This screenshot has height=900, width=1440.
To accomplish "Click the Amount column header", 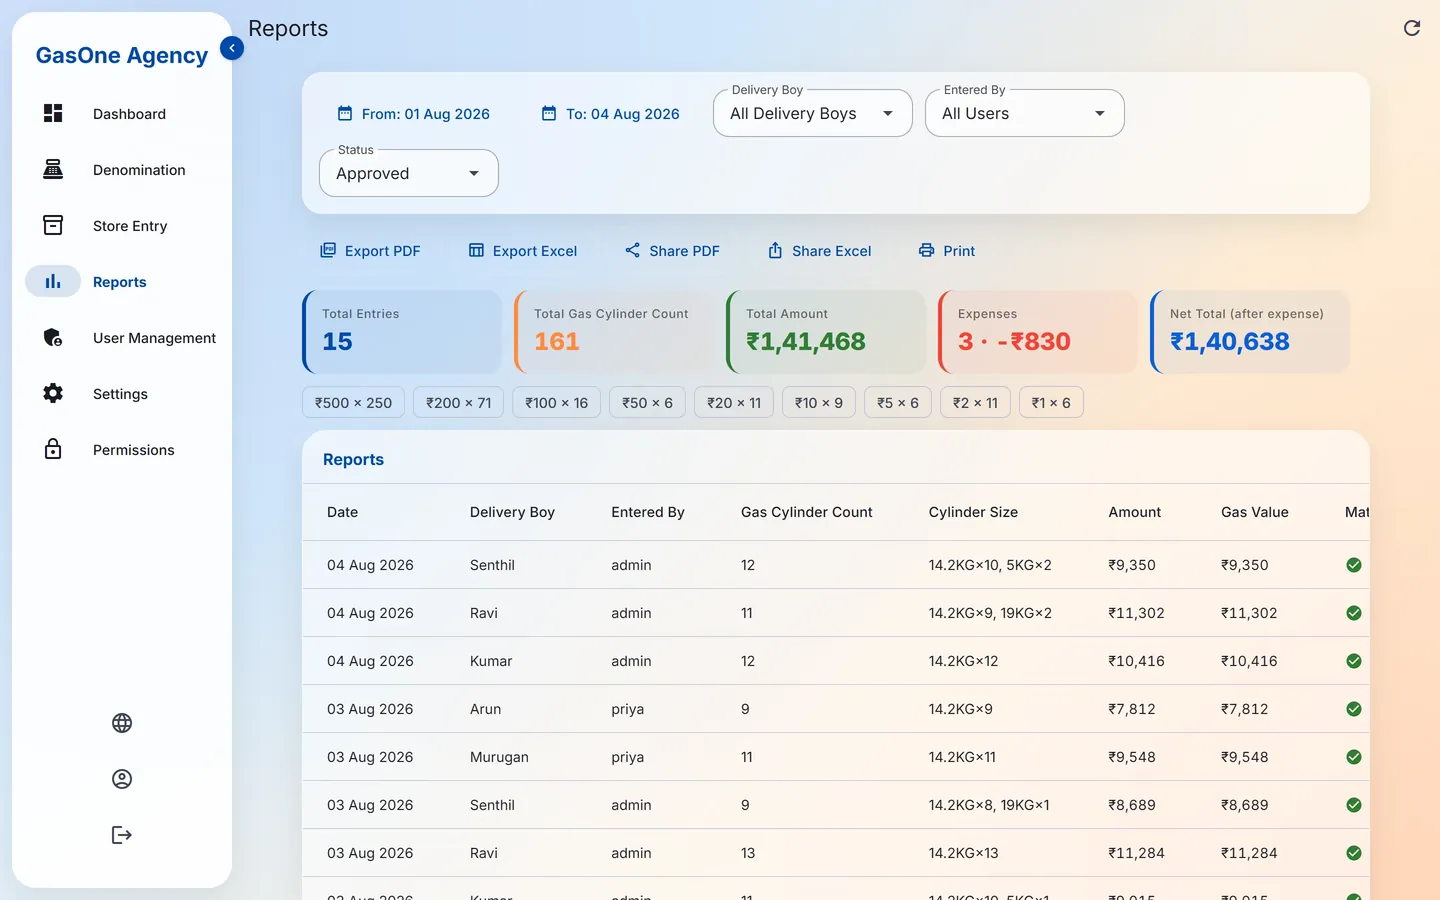I will click(1134, 512).
